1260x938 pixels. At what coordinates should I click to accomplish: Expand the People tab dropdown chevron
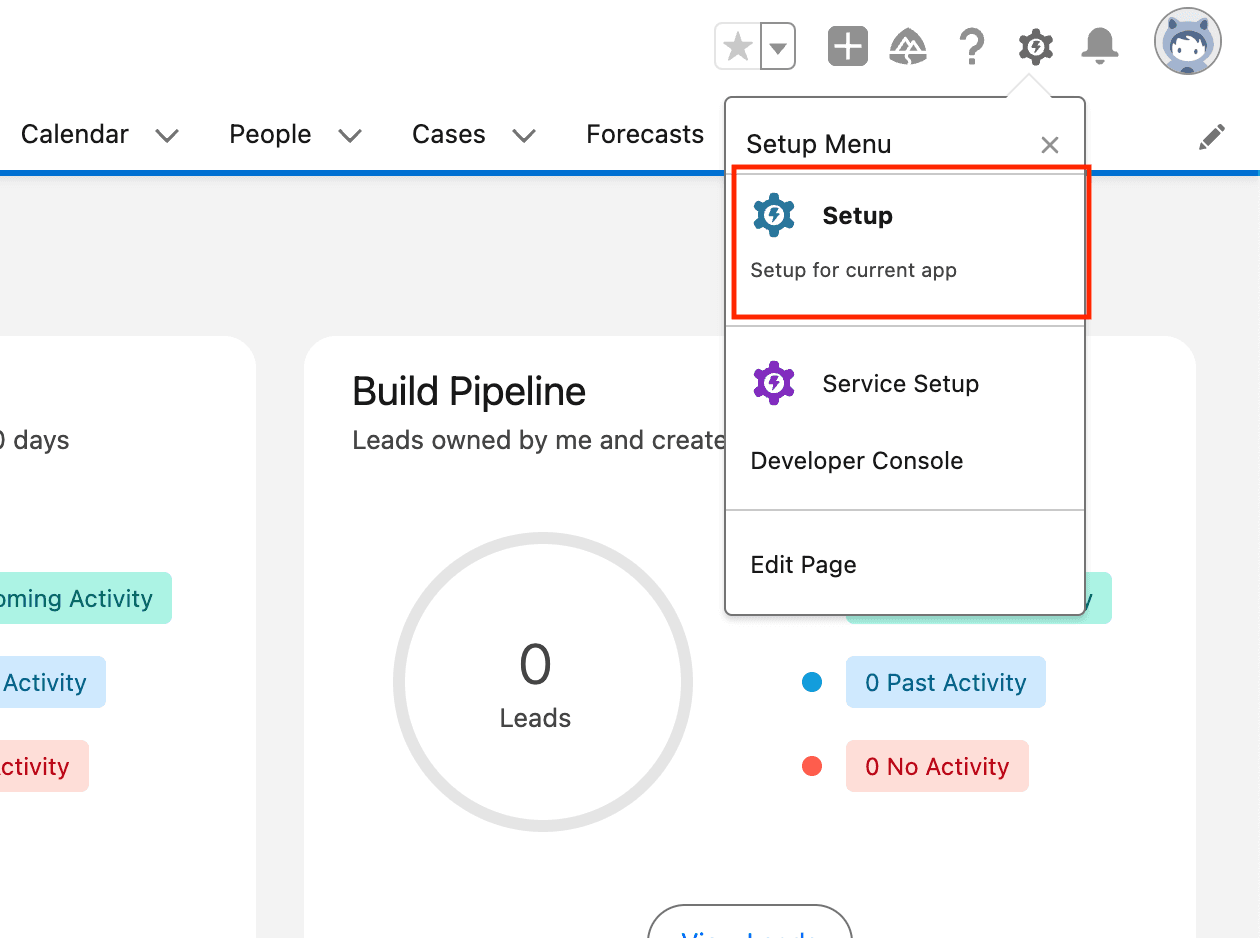pyautogui.click(x=349, y=136)
